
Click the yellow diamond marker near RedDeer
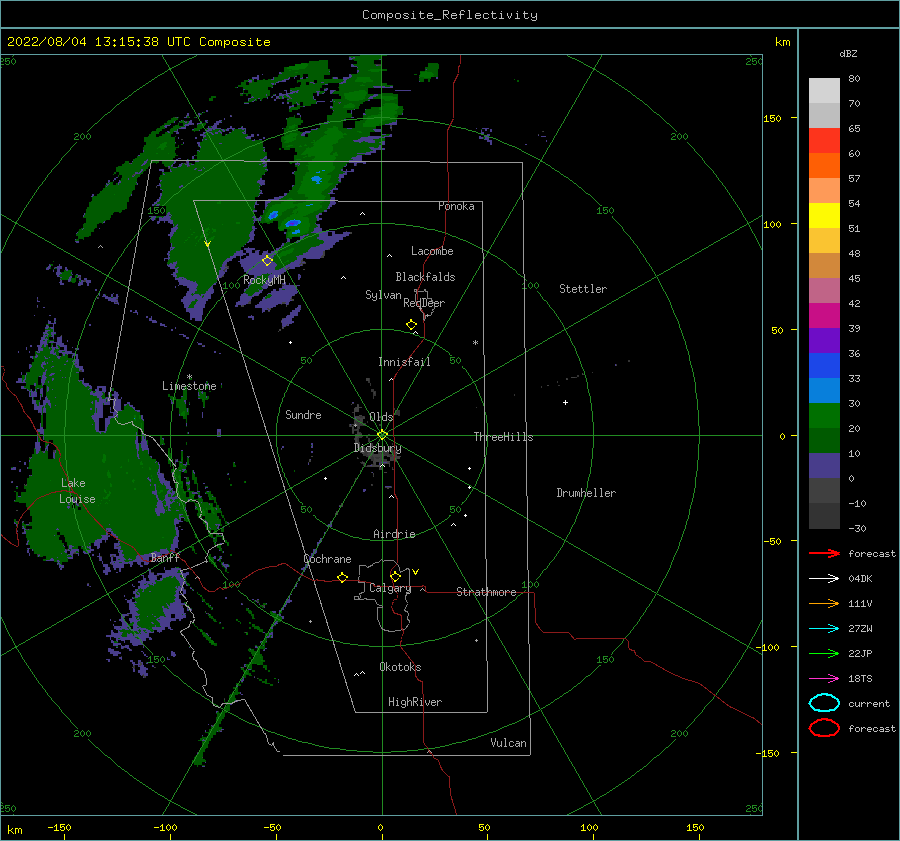coord(411,325)
